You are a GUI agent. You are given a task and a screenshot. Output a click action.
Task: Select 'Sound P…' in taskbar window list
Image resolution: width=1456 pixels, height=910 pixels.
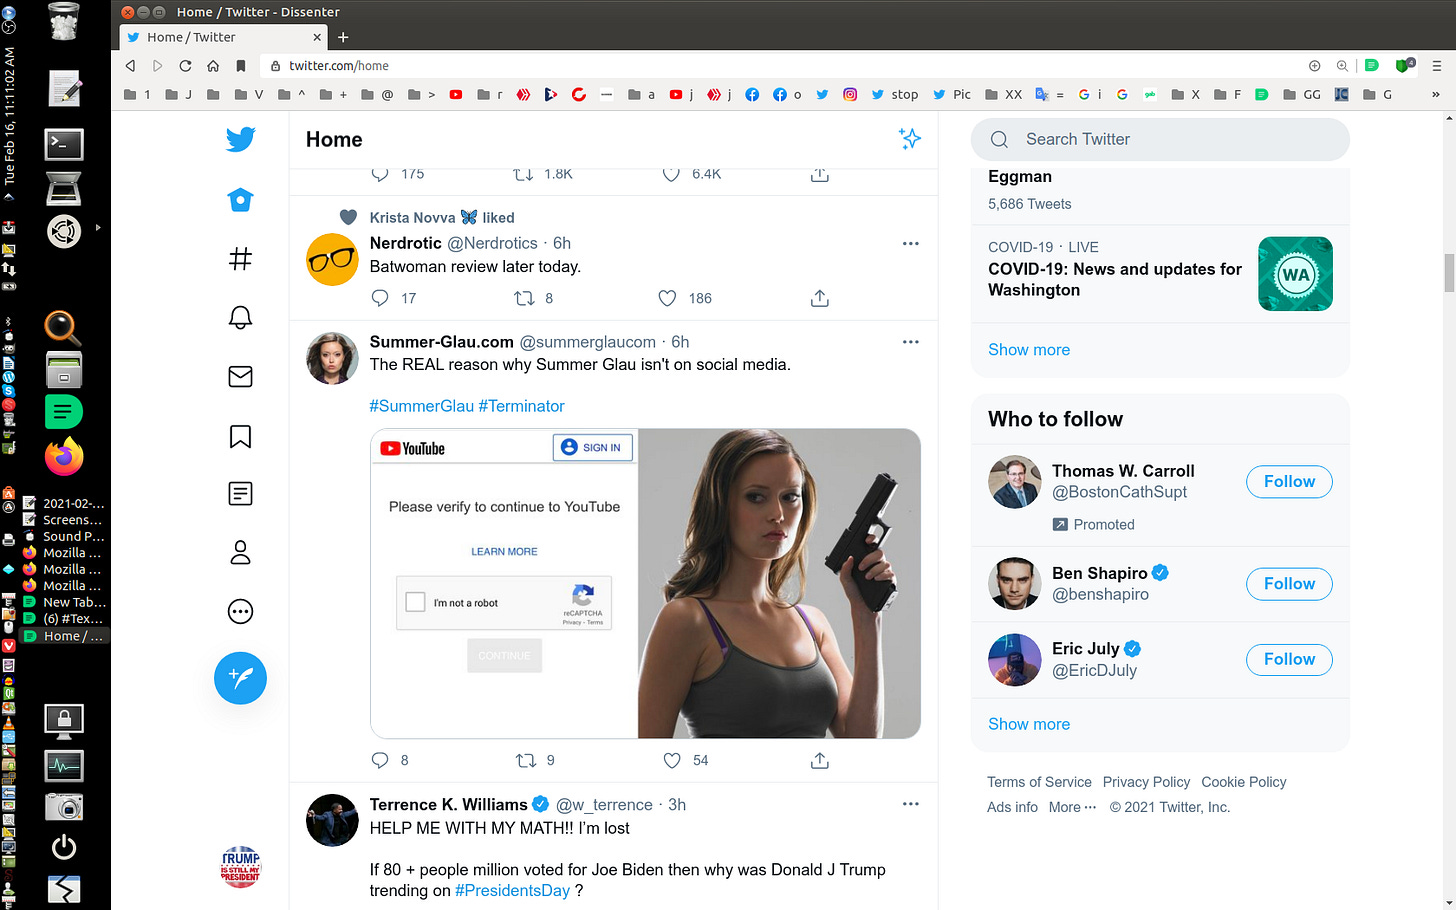(x=65, y=536)
